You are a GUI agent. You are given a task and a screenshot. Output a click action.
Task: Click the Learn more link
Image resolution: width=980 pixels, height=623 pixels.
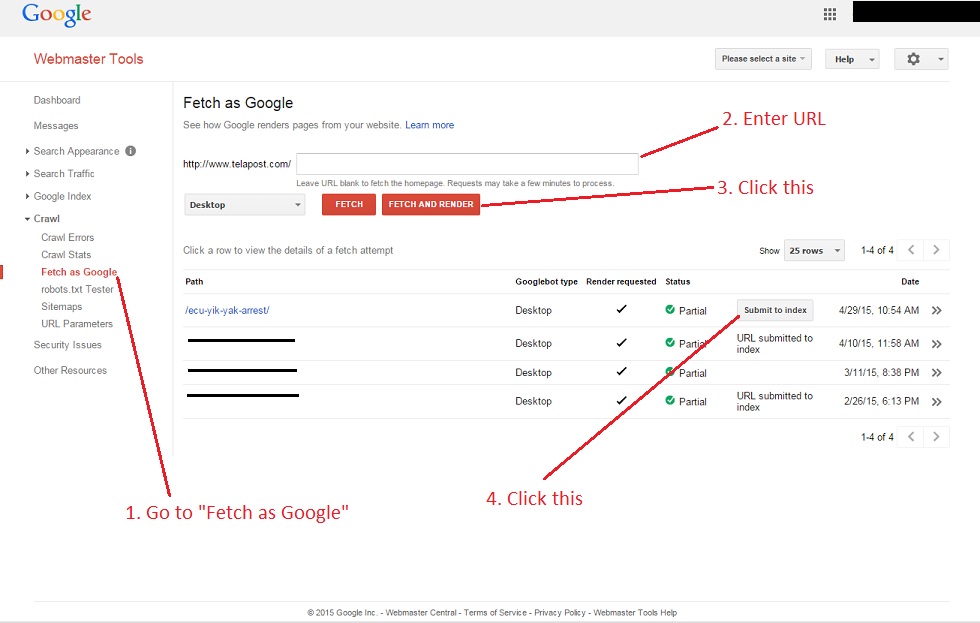[429, 125]
